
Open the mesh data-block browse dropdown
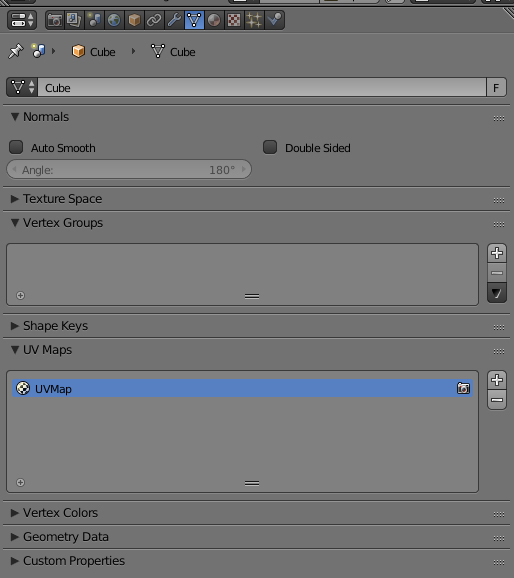pyautogui.click(x=22, y=87)
